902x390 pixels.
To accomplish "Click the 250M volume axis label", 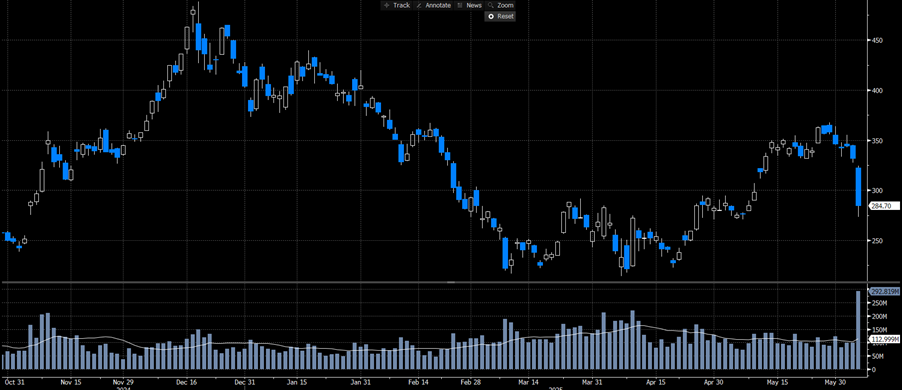I will click(880, 303).
